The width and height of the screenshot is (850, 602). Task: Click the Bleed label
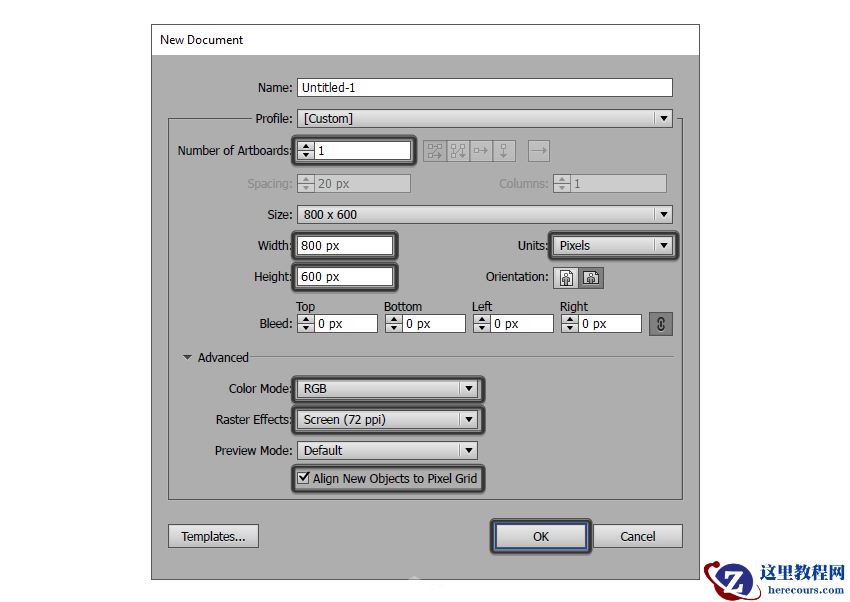(x=276, y=324)
